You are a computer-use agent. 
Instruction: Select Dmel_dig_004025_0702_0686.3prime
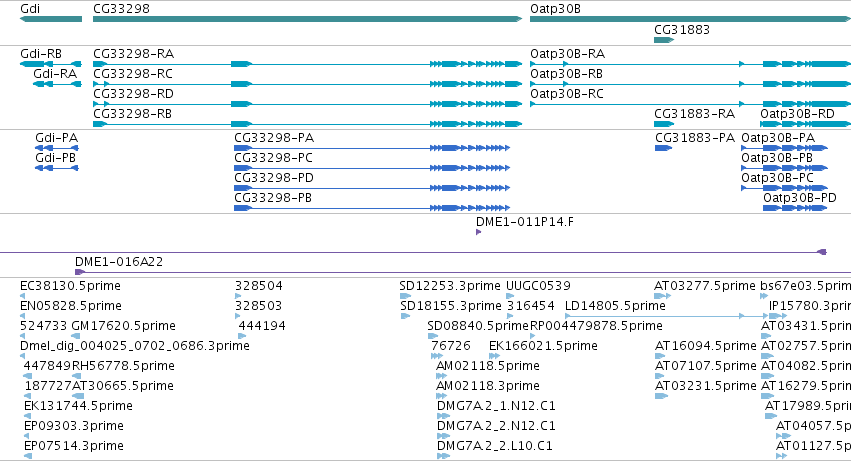[135, 346]
